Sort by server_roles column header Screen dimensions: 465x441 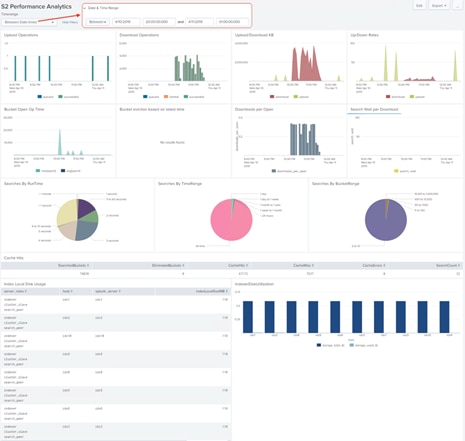(15, 291)
